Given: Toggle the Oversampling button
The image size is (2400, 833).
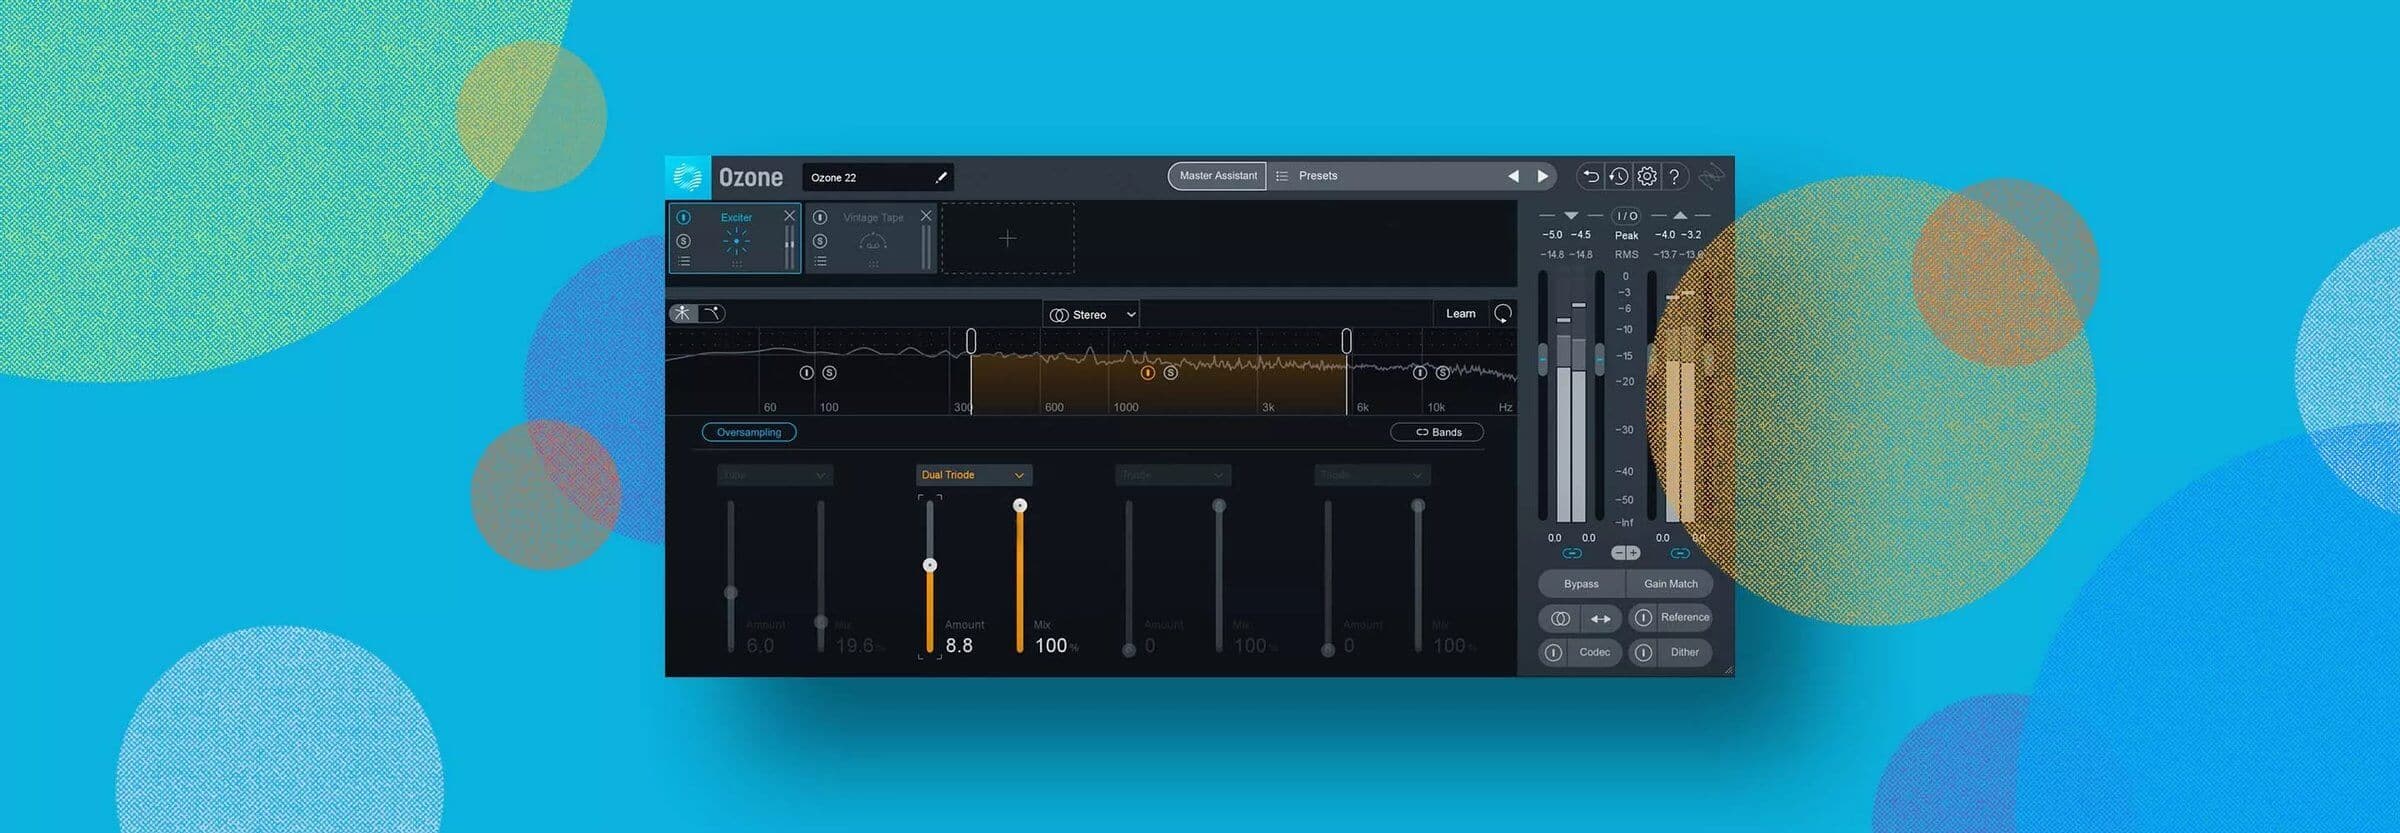Looking at the screenshot, I should click(749, 432).
